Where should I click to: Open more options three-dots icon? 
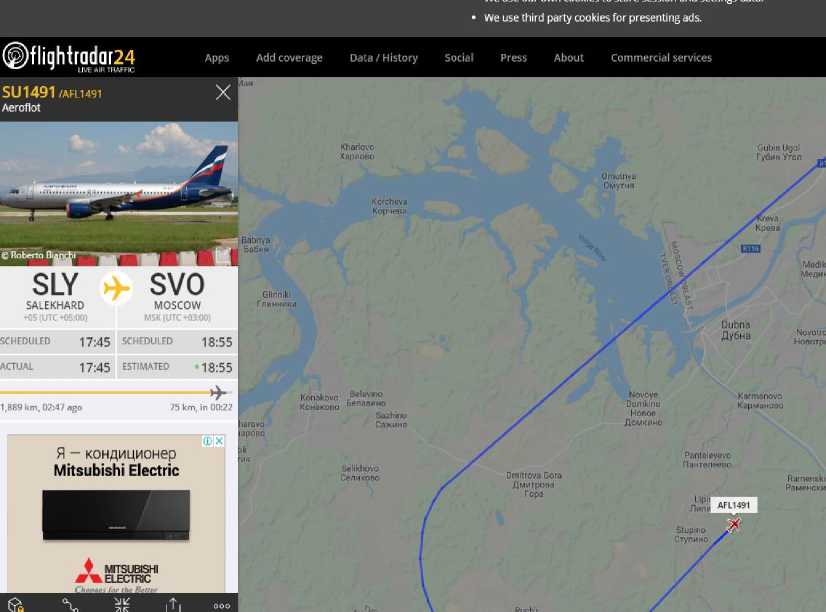[222, 606]
